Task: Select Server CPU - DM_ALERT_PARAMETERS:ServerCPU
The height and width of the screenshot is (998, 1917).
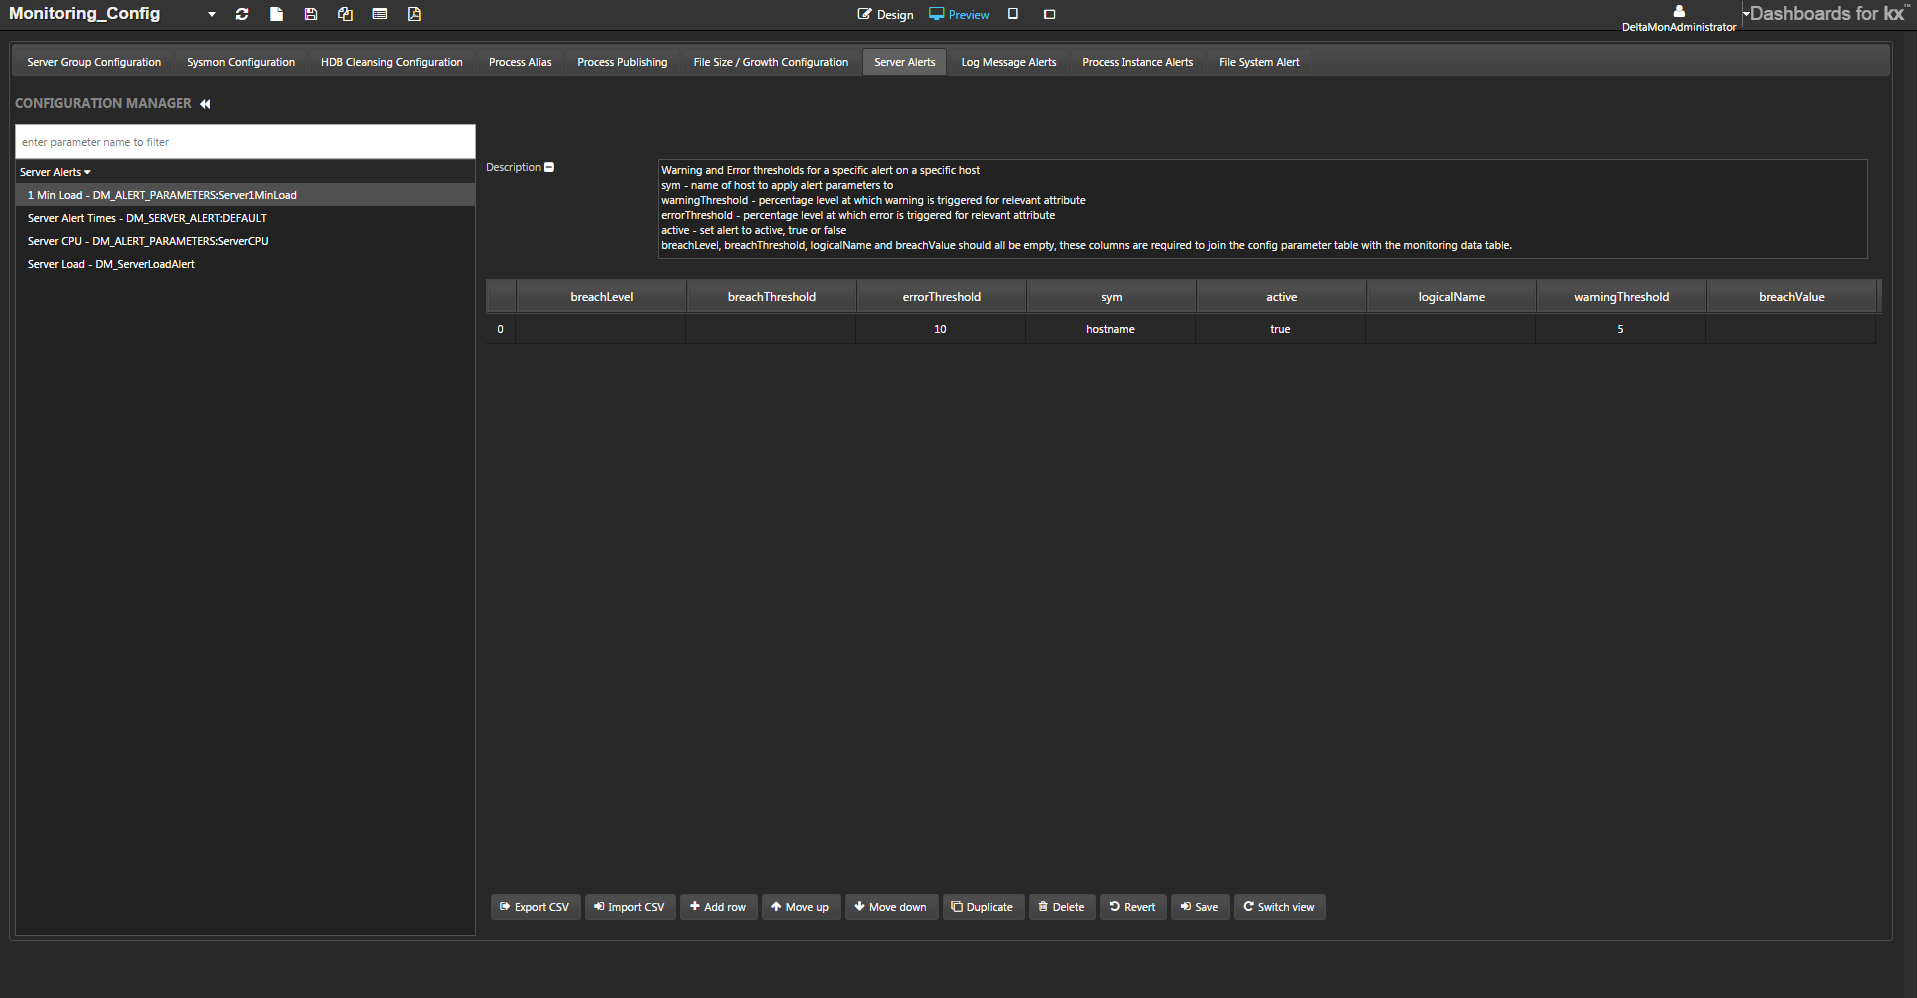Action: 245,241
